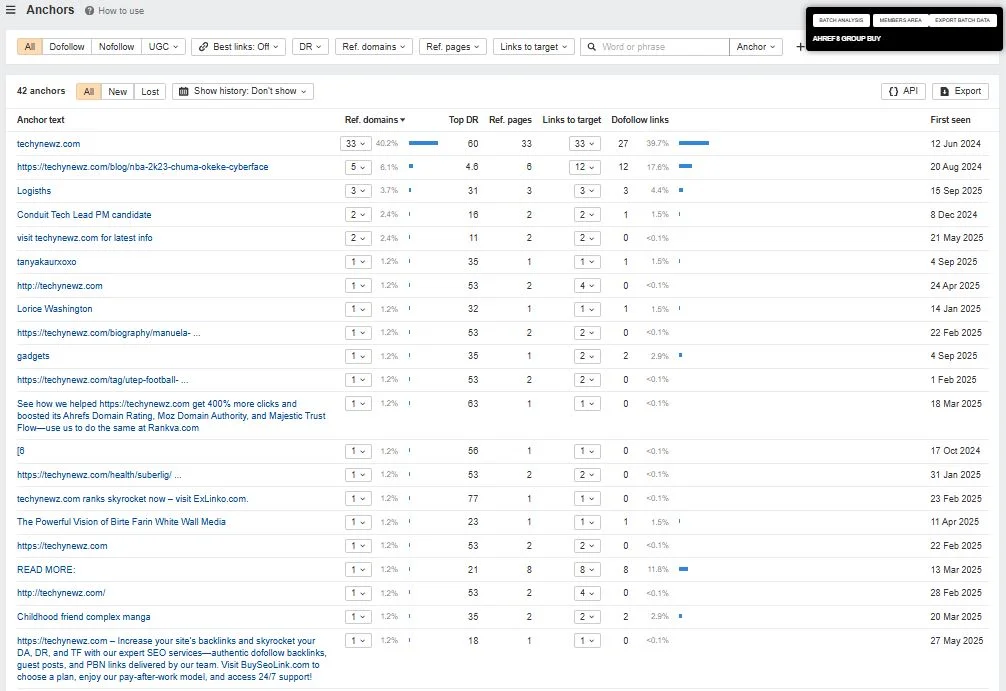Image resolution: width=1006 pixels, height=691 pixels.
Task: Expand ref. domains 33 for techynewz.com
Action: pyautogui.click(x=355, y=144)
